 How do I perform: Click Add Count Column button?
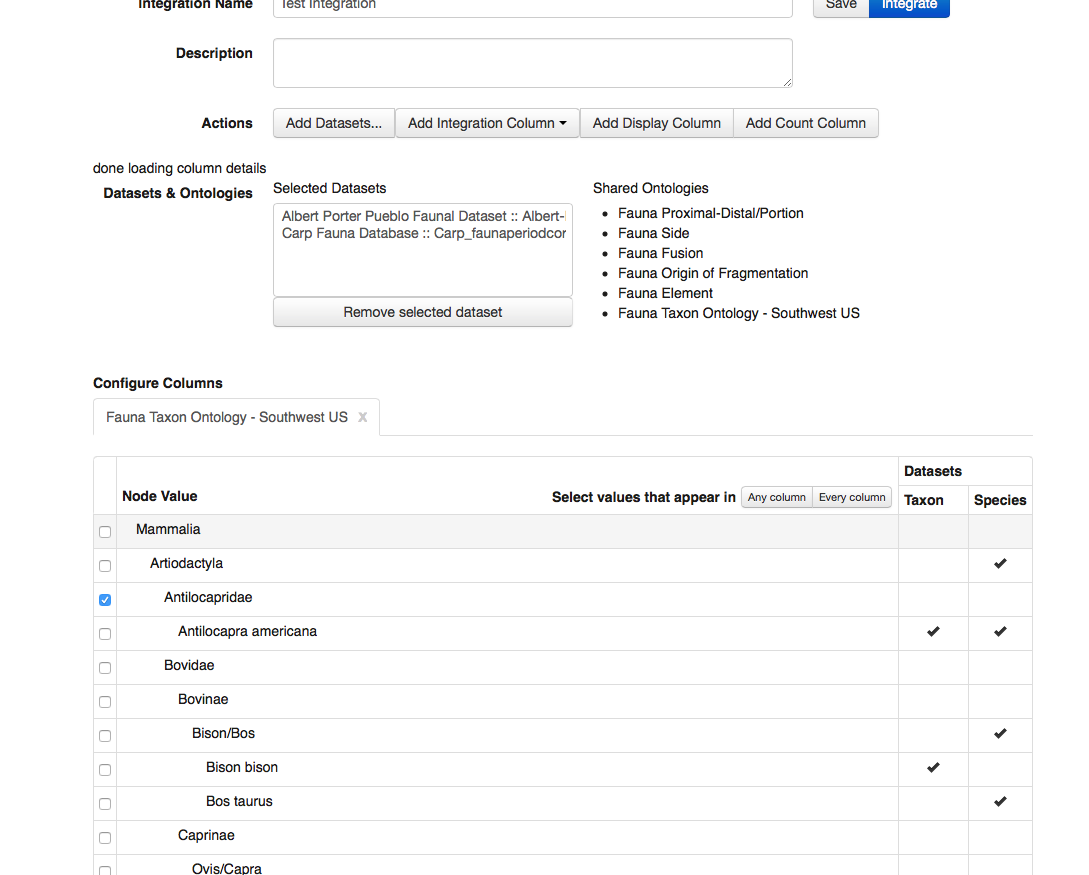pyautogui.click(x=806, y=123)
